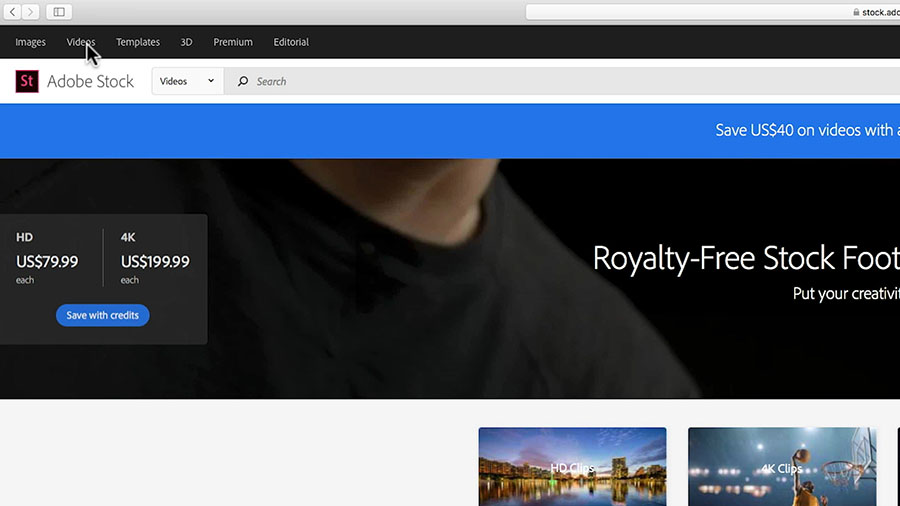Open the Images menu item

click(30, 42)
